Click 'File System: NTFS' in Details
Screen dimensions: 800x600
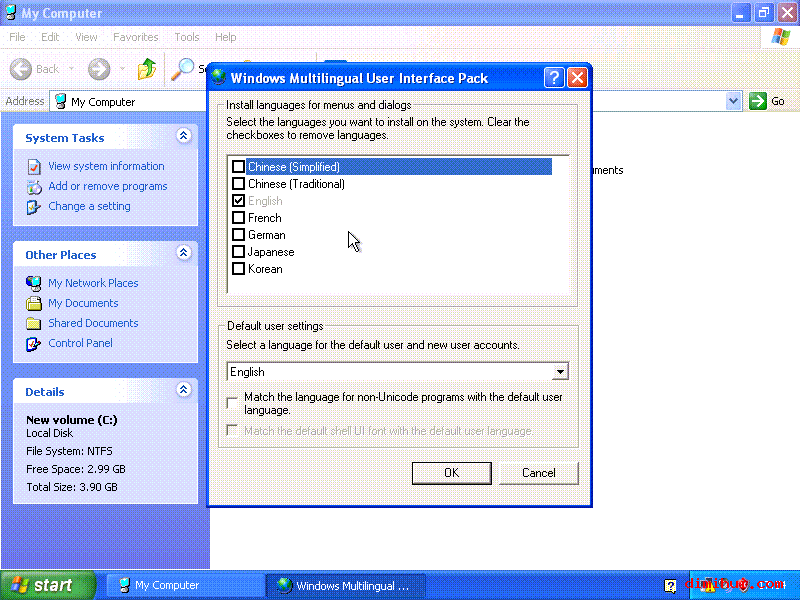(69, 451)
